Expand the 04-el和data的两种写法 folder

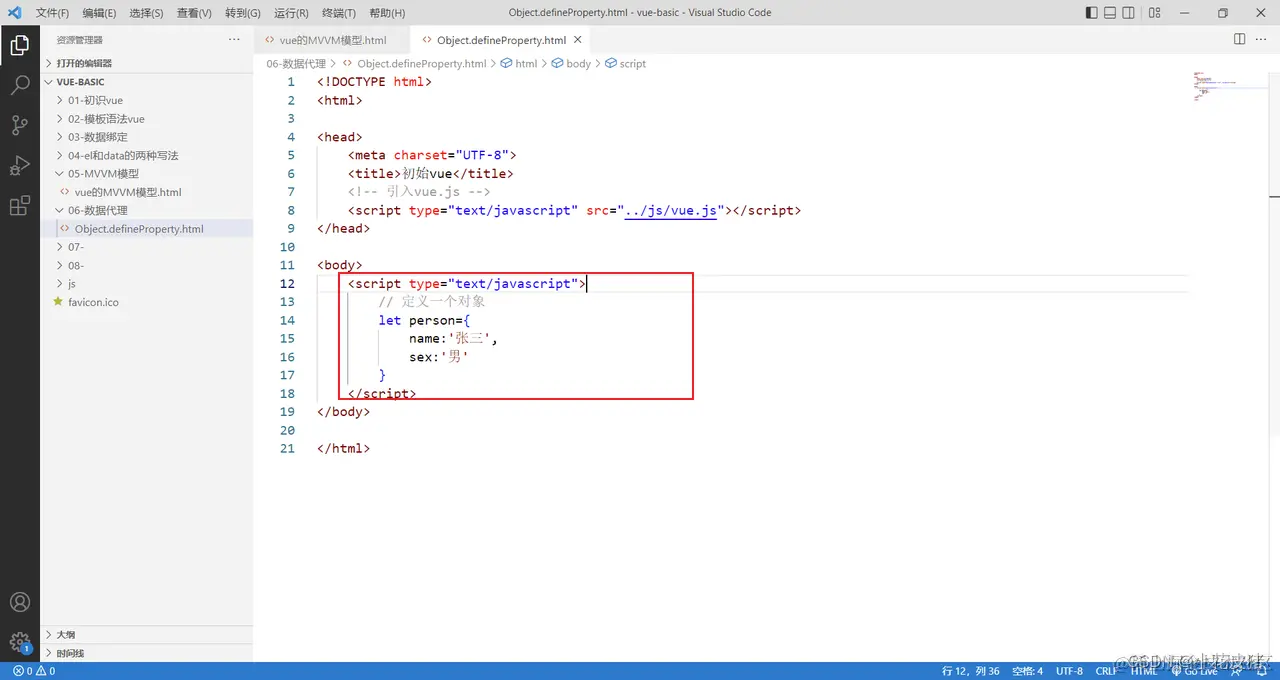click(x=146, y=155)
